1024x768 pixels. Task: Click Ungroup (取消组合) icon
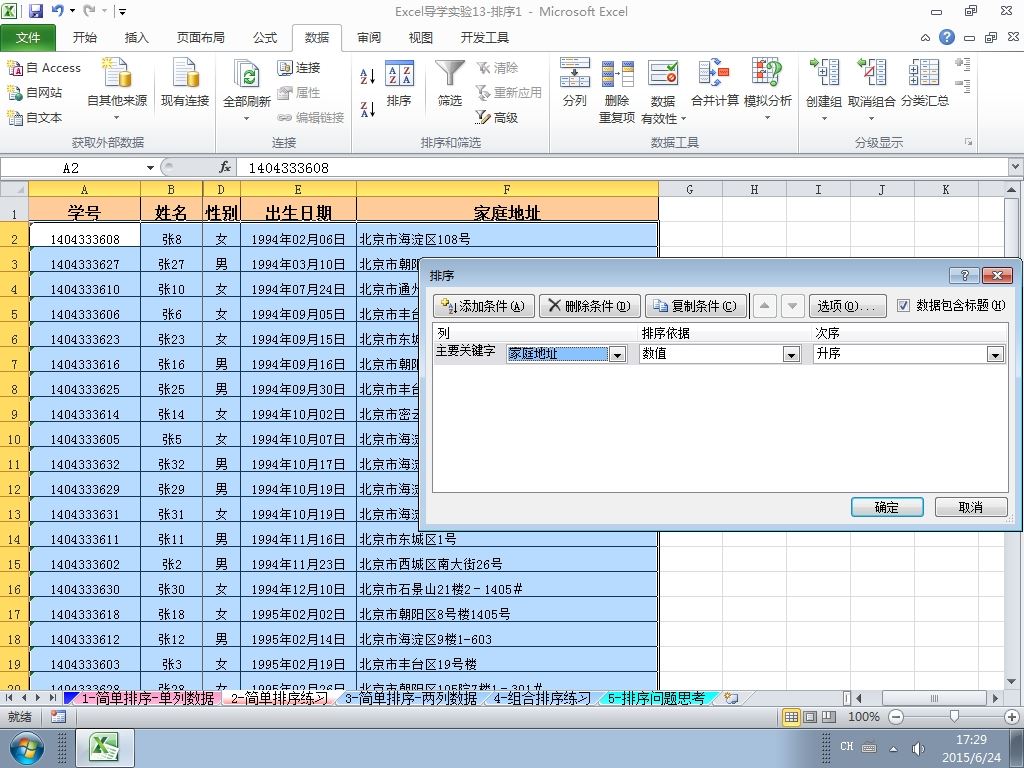tap(871, 72)
